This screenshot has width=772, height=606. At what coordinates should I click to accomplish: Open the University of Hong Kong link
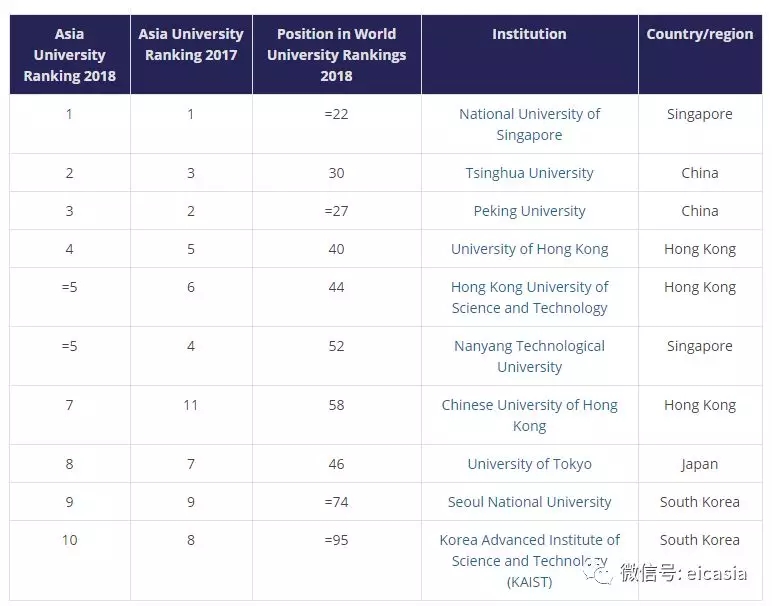click(529, 249)
